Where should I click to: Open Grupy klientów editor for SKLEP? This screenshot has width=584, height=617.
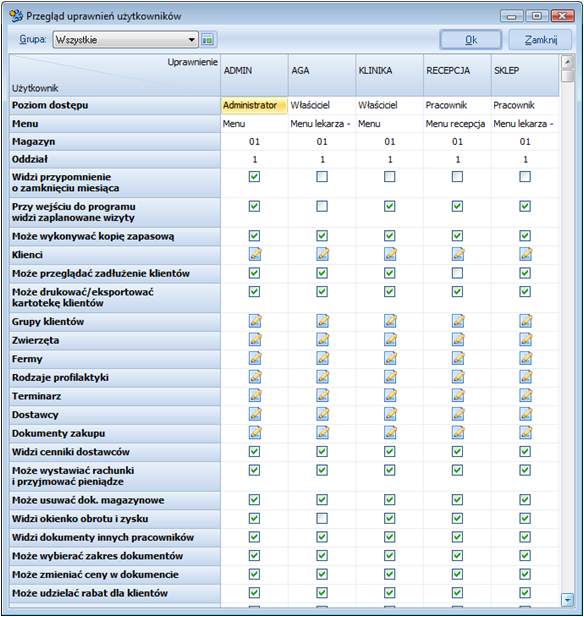pyautogui.click(x=525, y=321)
